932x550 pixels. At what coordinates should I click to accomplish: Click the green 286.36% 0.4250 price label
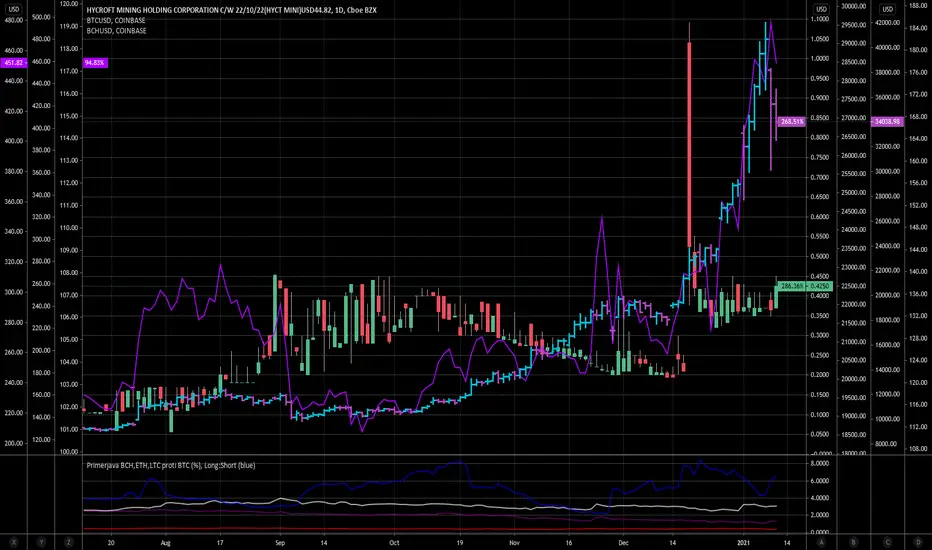click(x=805, y=286)
